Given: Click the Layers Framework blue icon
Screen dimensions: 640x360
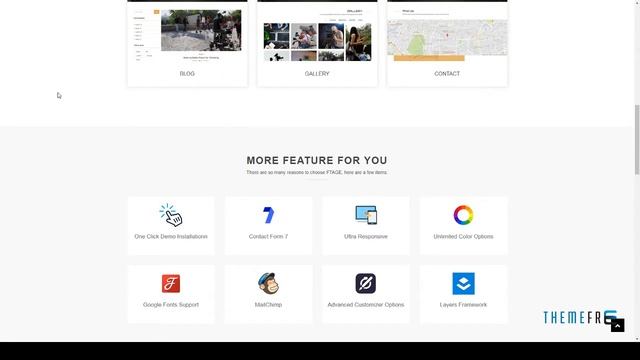Looking at the screenshot, I should pyautogui.click(x=463, y=283).
